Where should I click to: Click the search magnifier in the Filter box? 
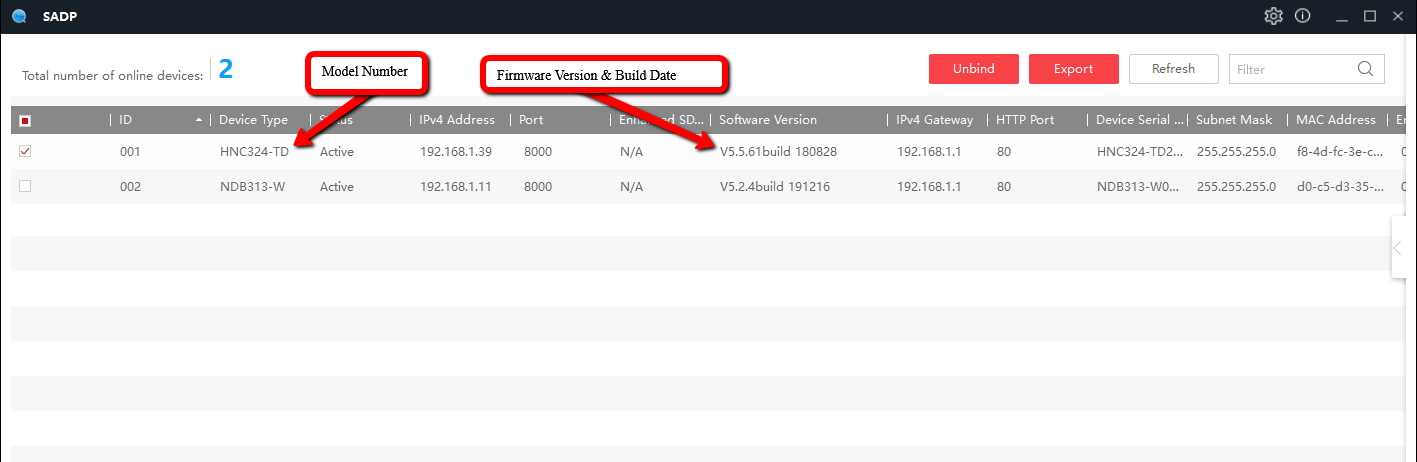point(1366,69)
